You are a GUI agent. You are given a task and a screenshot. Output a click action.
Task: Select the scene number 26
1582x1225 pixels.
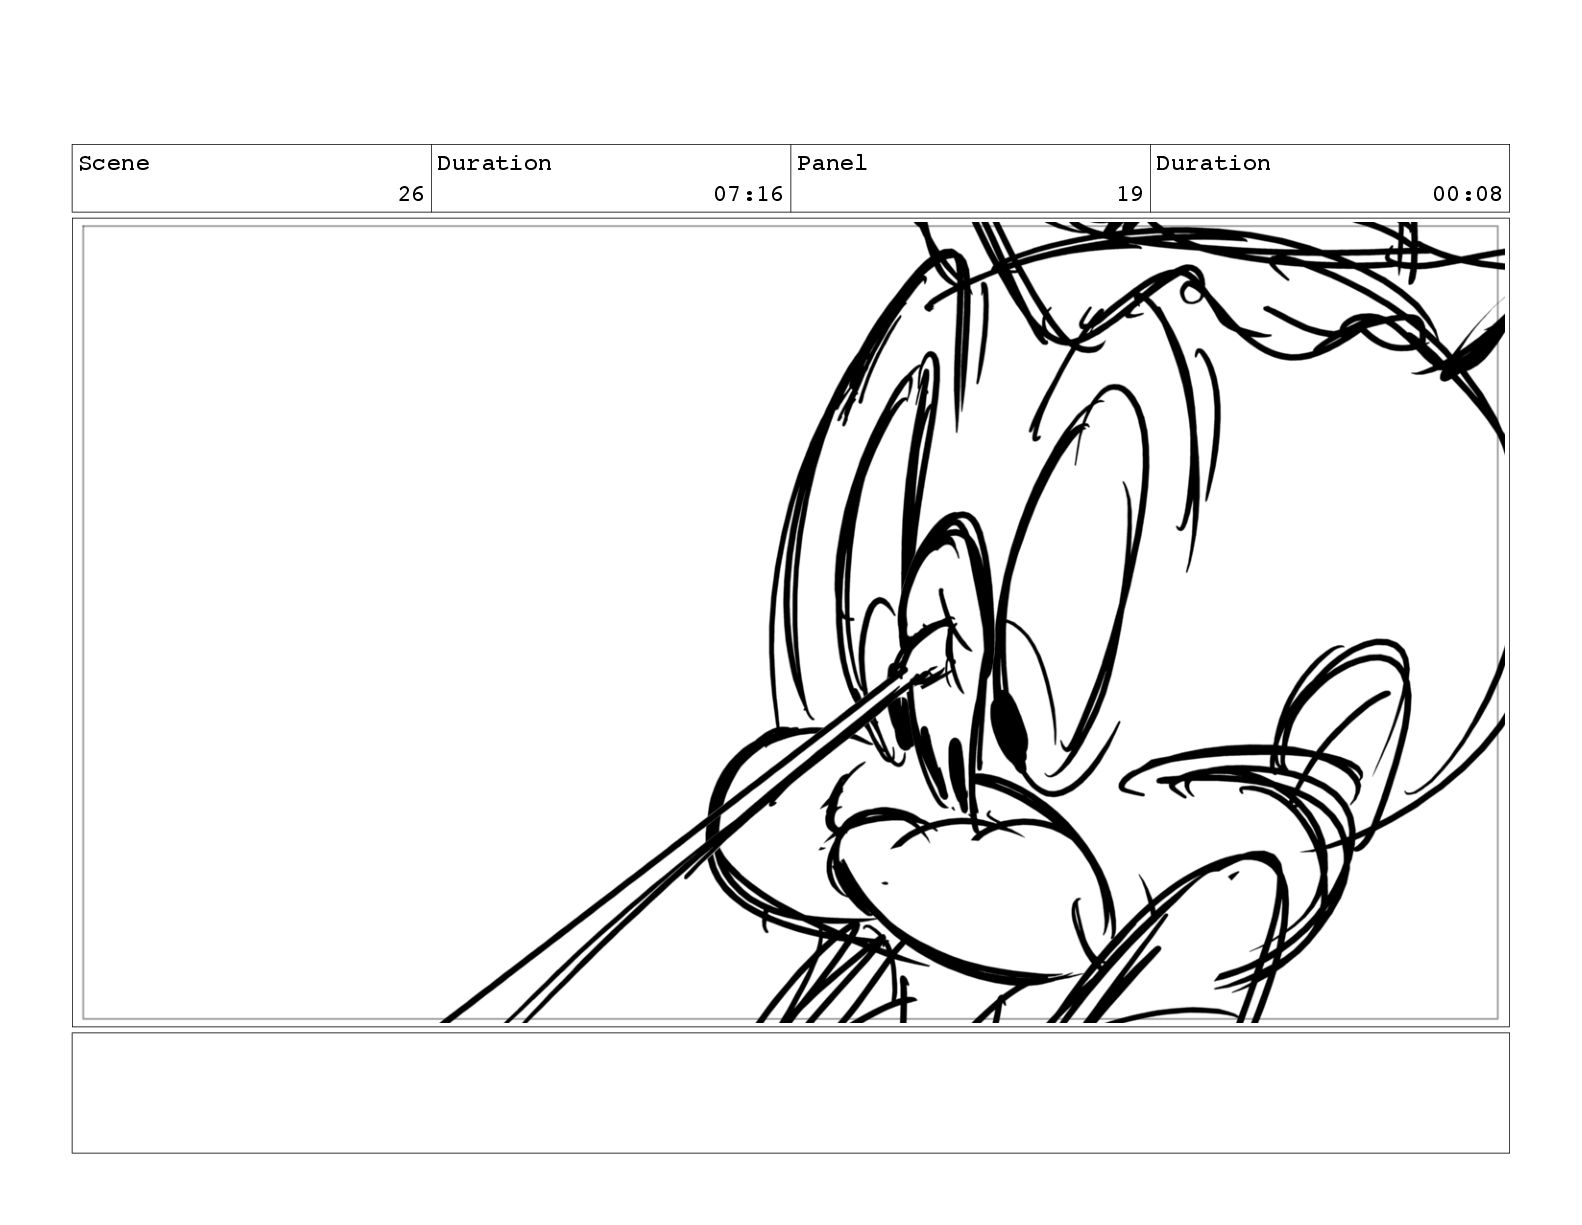(x=411, y=194)
